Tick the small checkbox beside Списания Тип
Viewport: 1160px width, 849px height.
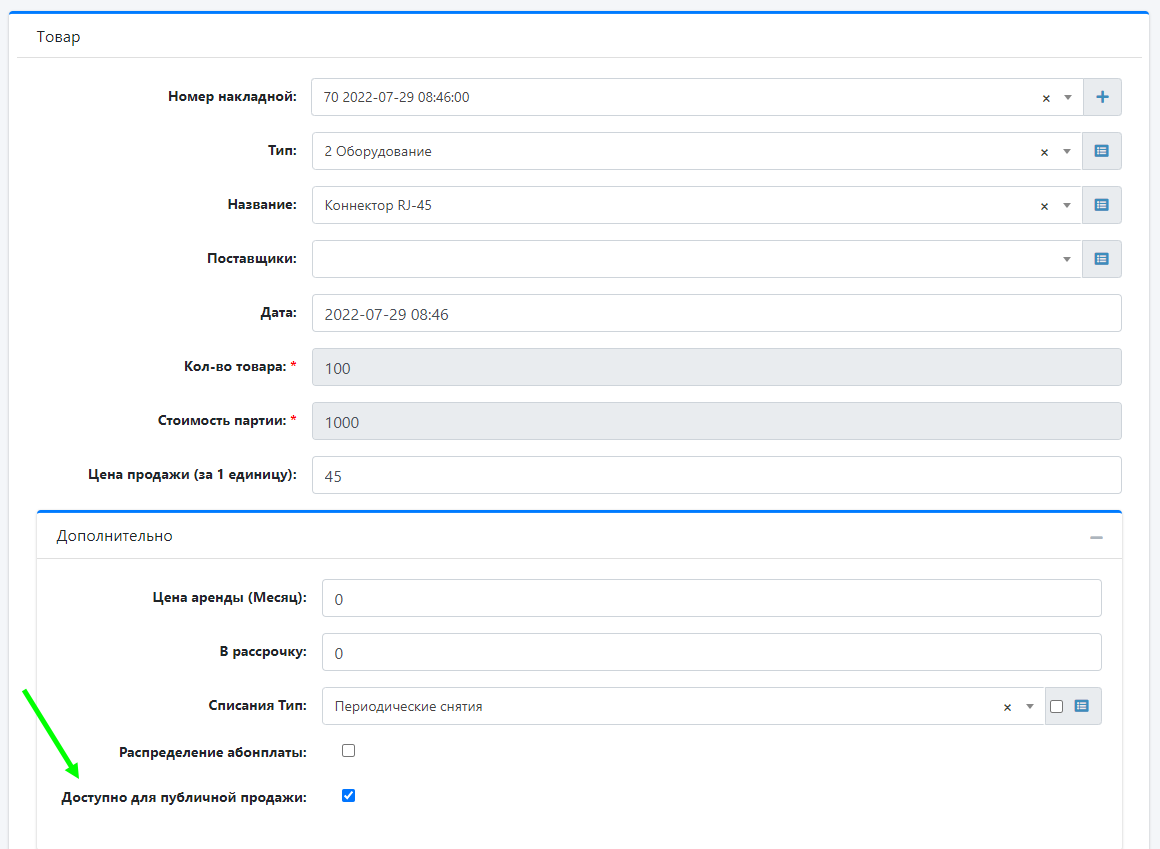[1057, 707]
